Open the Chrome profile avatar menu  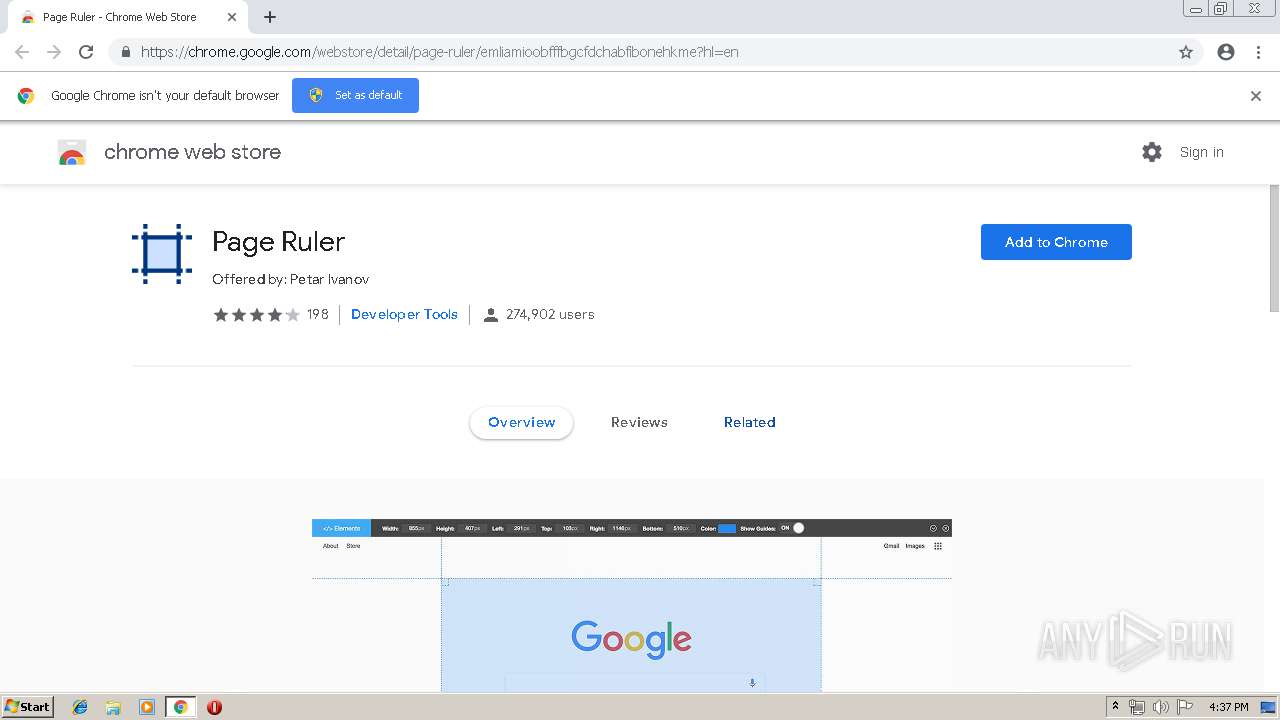point(1226,52)
